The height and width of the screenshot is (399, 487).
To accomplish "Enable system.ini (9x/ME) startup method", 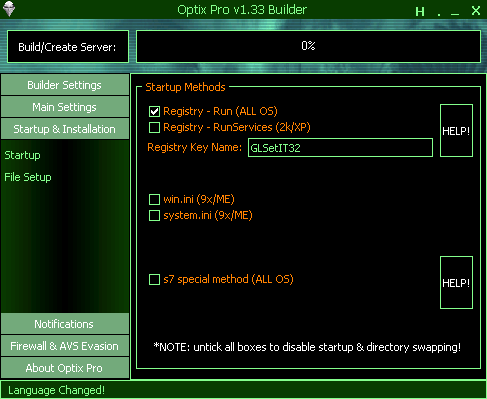I will click(154, 215).
